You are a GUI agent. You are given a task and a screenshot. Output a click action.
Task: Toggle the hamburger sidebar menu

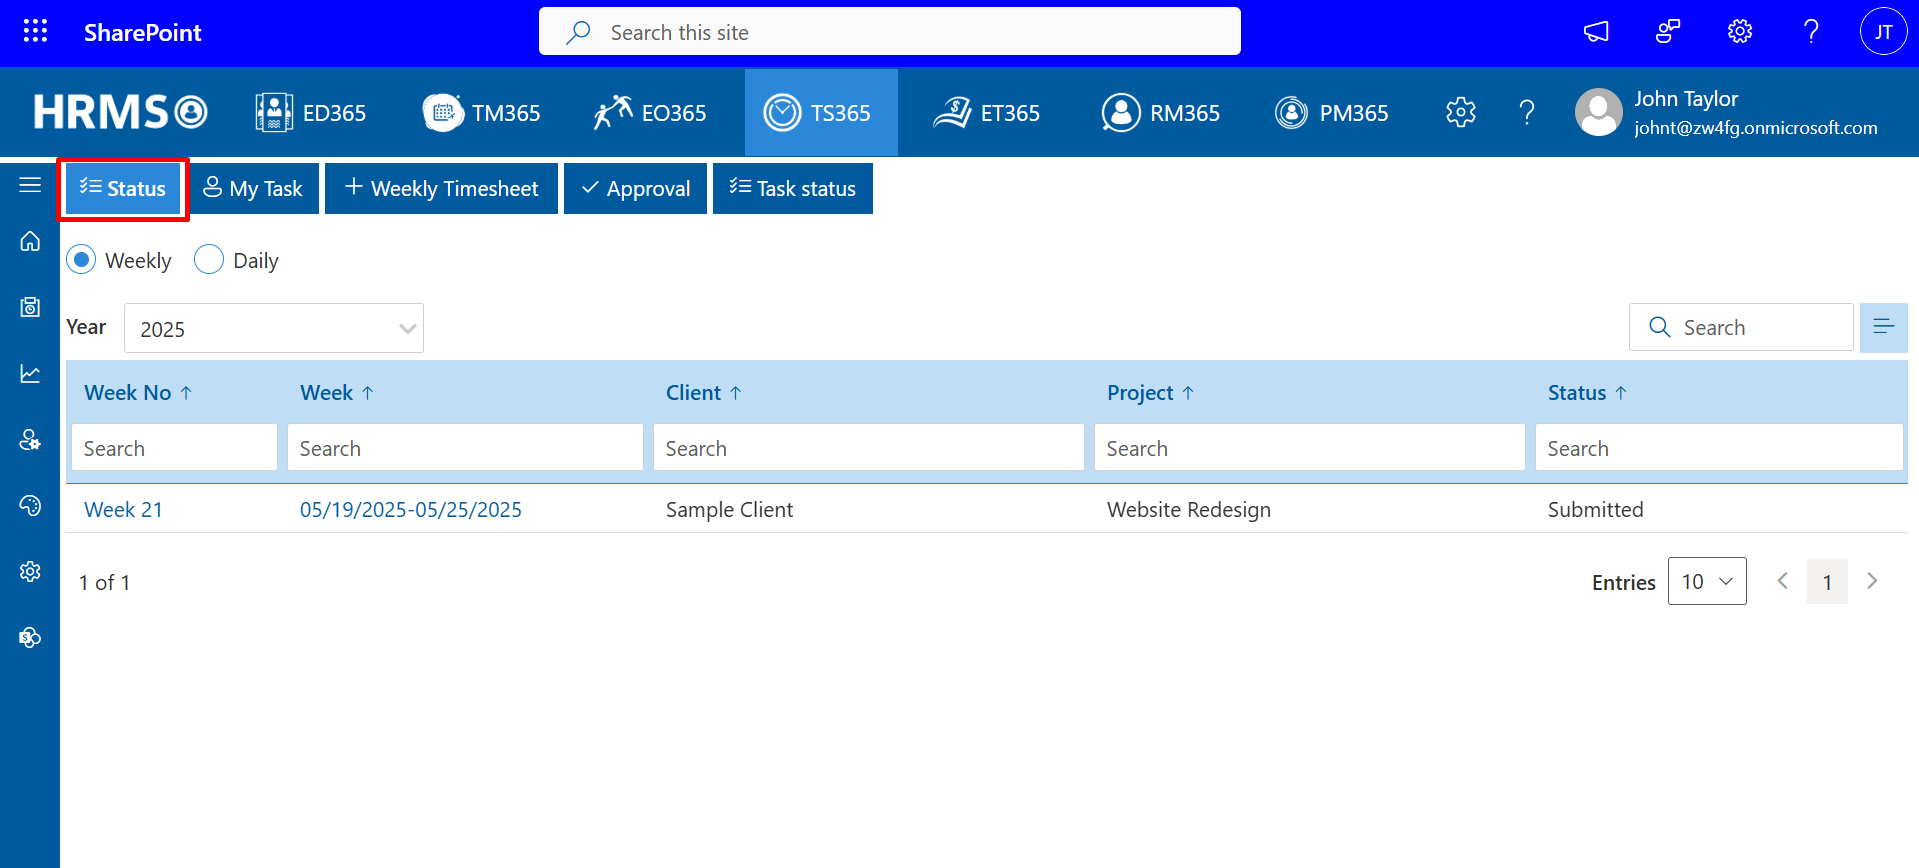pos(30,185)
